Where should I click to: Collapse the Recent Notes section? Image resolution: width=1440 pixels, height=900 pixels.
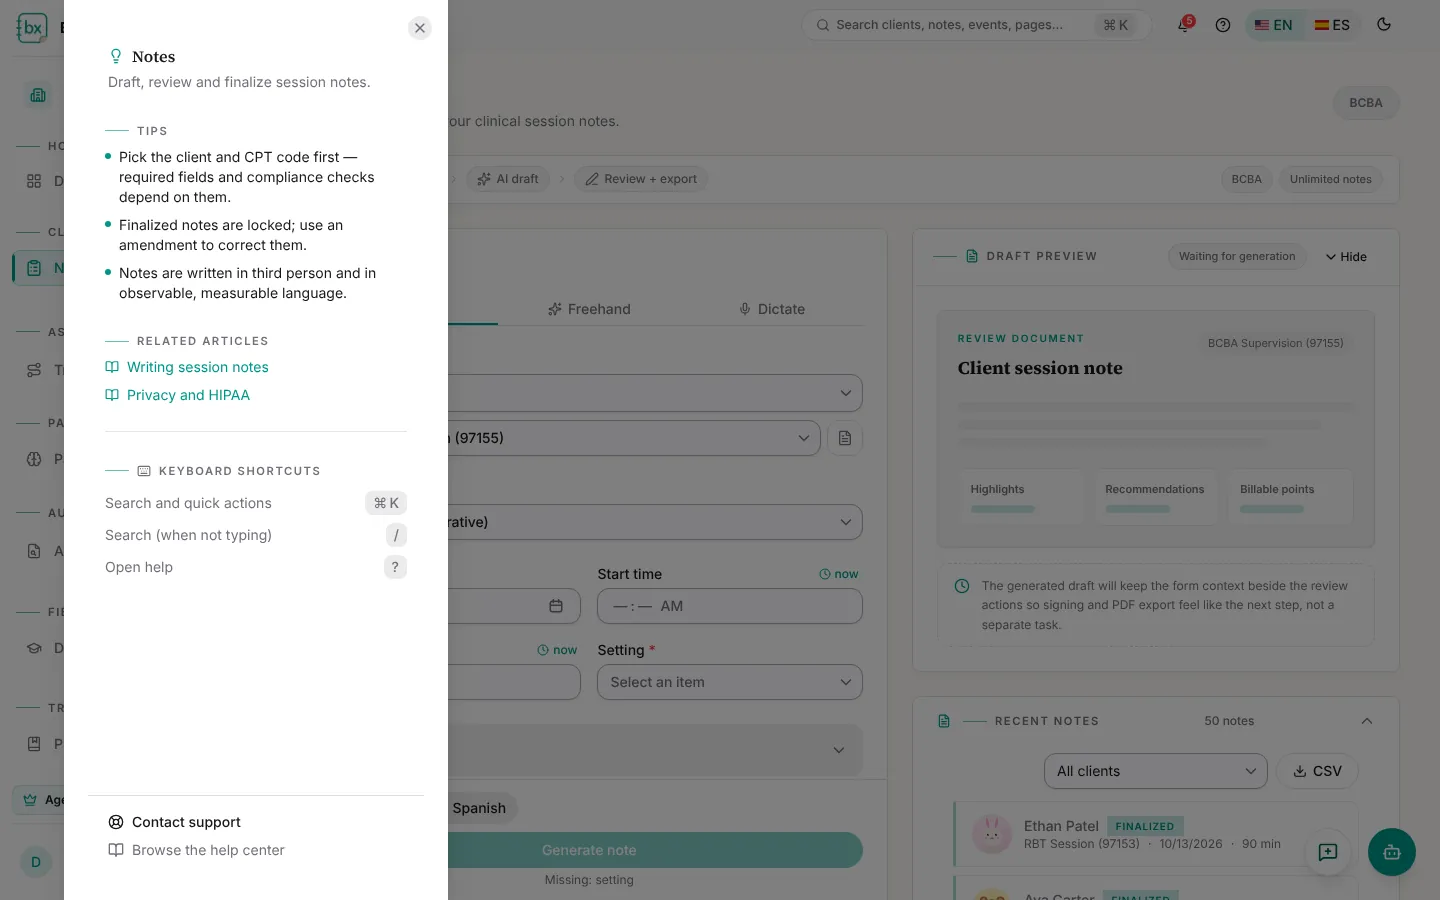pyautogui.click(x=1367, y=721)
